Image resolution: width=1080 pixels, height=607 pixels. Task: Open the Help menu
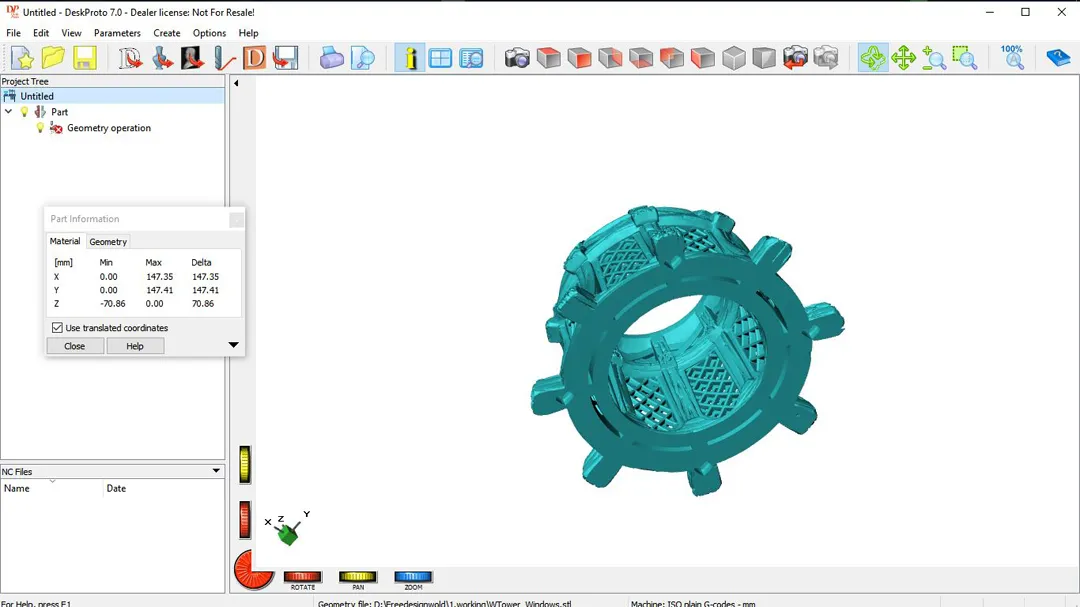coord(249,33)
